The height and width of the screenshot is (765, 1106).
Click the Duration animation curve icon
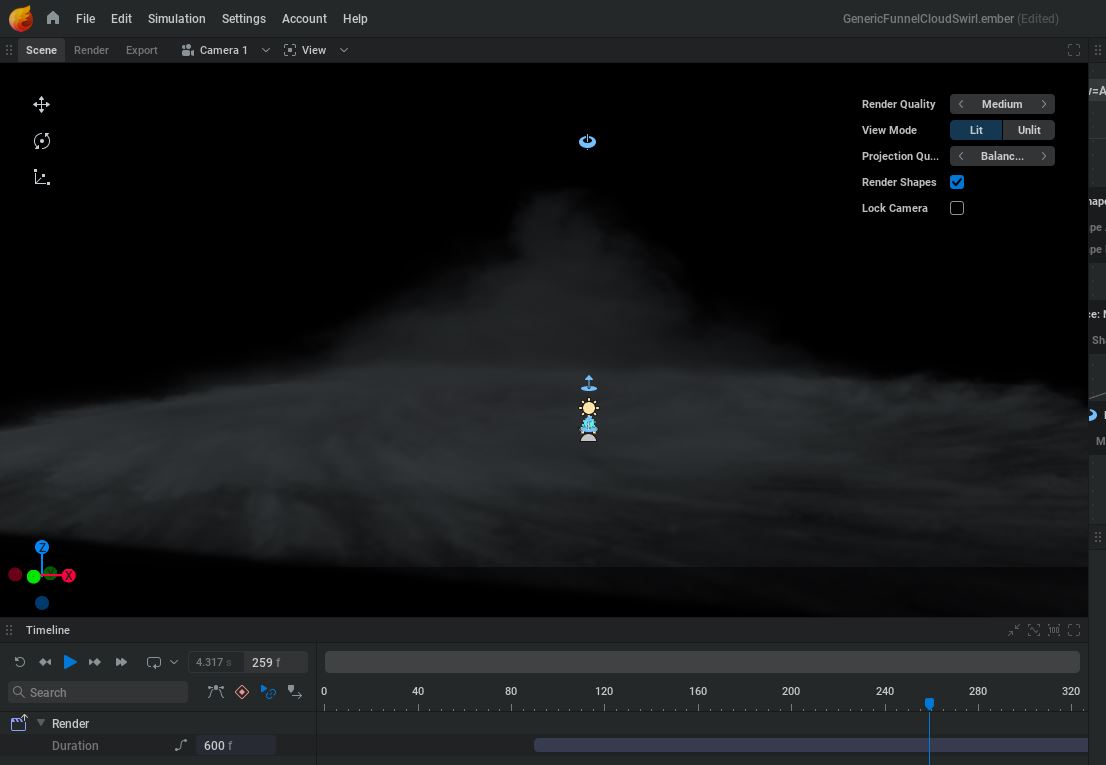181,745
